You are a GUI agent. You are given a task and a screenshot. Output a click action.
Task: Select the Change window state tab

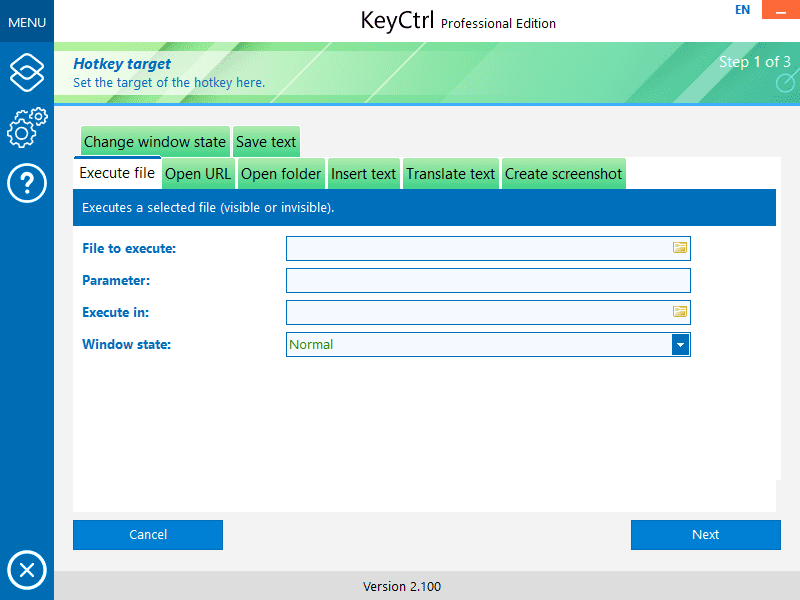[155, 141]
